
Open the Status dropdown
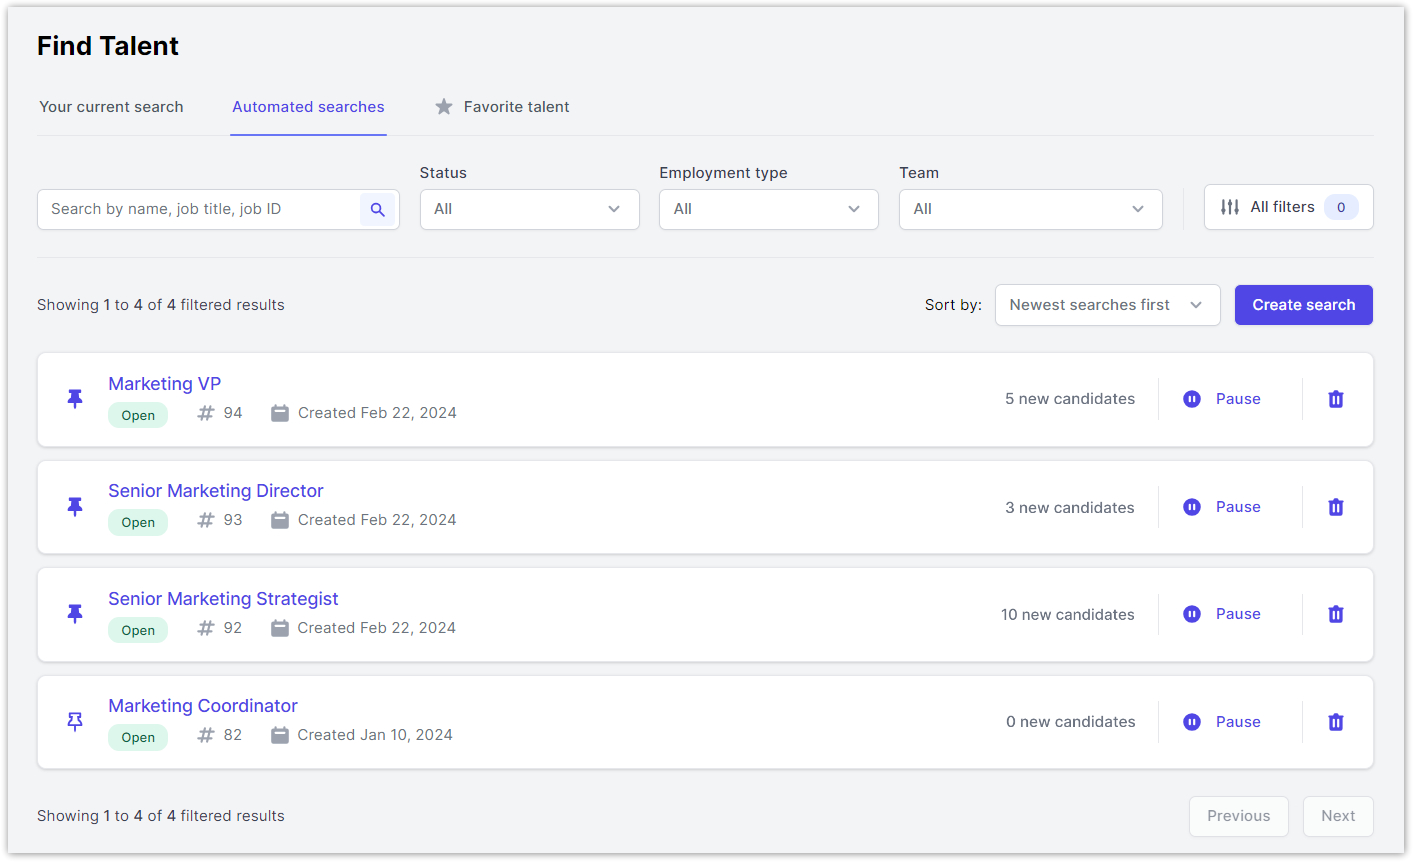click(x=529, y=210)
